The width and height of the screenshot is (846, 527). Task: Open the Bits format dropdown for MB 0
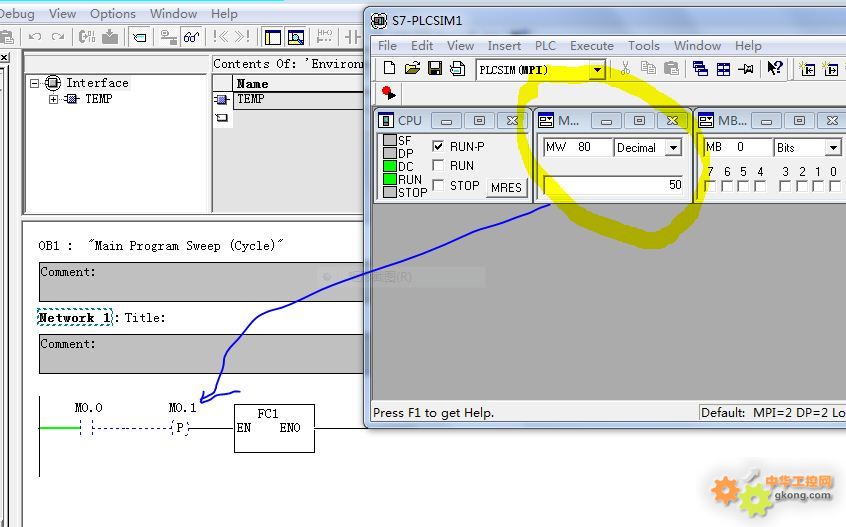[833, 147]
